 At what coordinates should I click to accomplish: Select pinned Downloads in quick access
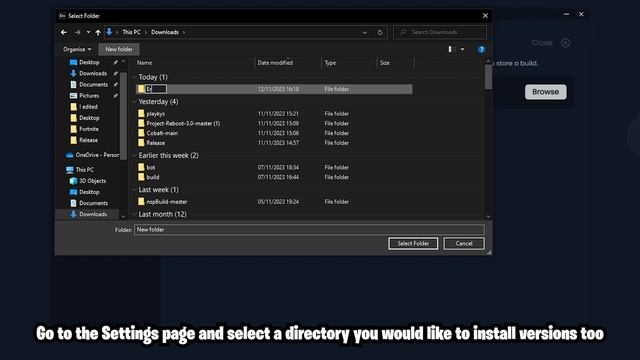click(93, 73)
